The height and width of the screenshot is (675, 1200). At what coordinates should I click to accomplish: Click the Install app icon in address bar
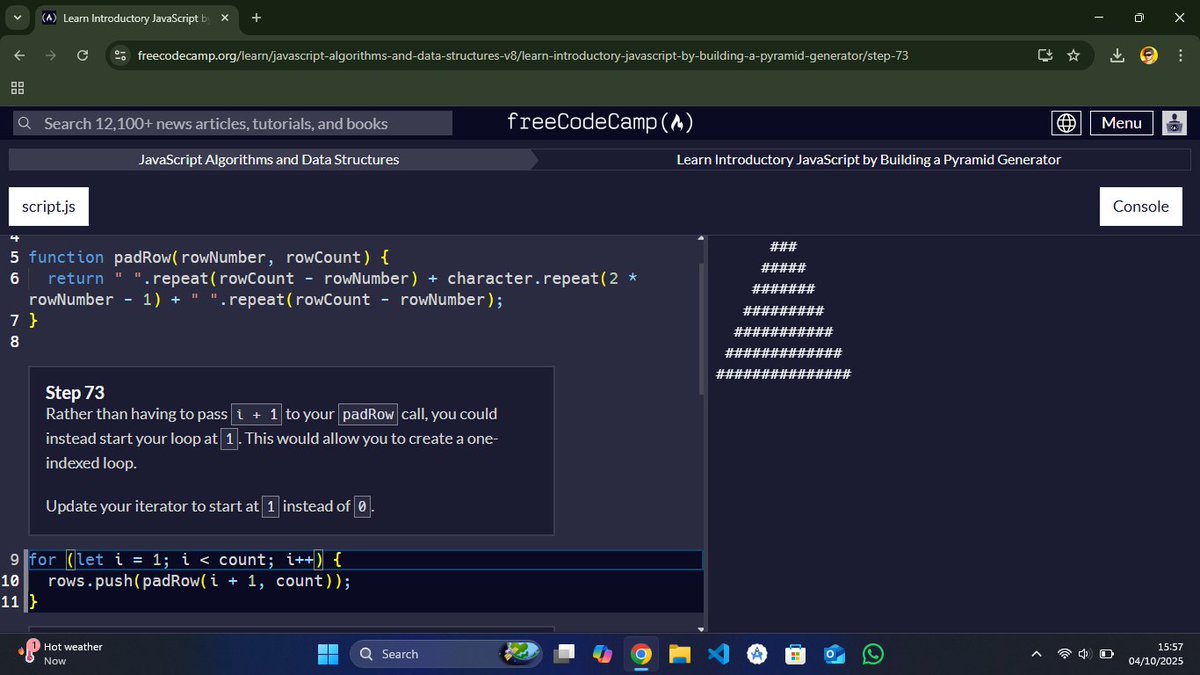pyautogui.click(x=1045, y=55)
